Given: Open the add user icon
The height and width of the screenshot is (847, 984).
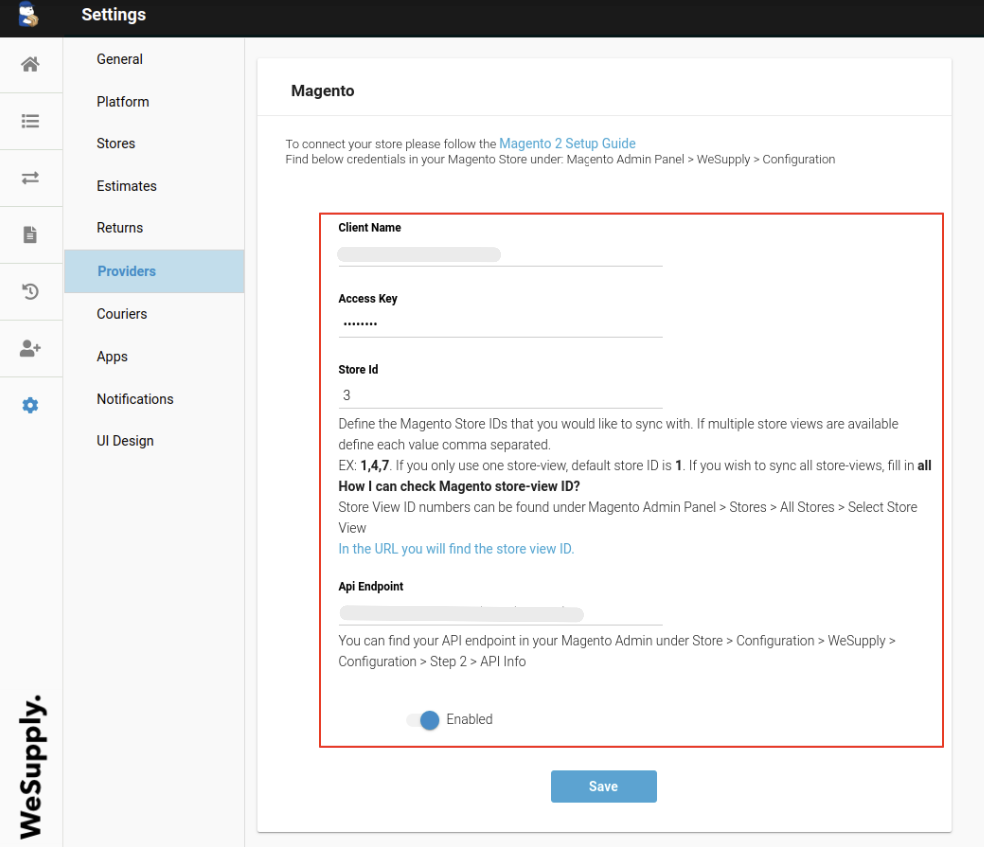Looking at the screenshot, I should [30, 348].
